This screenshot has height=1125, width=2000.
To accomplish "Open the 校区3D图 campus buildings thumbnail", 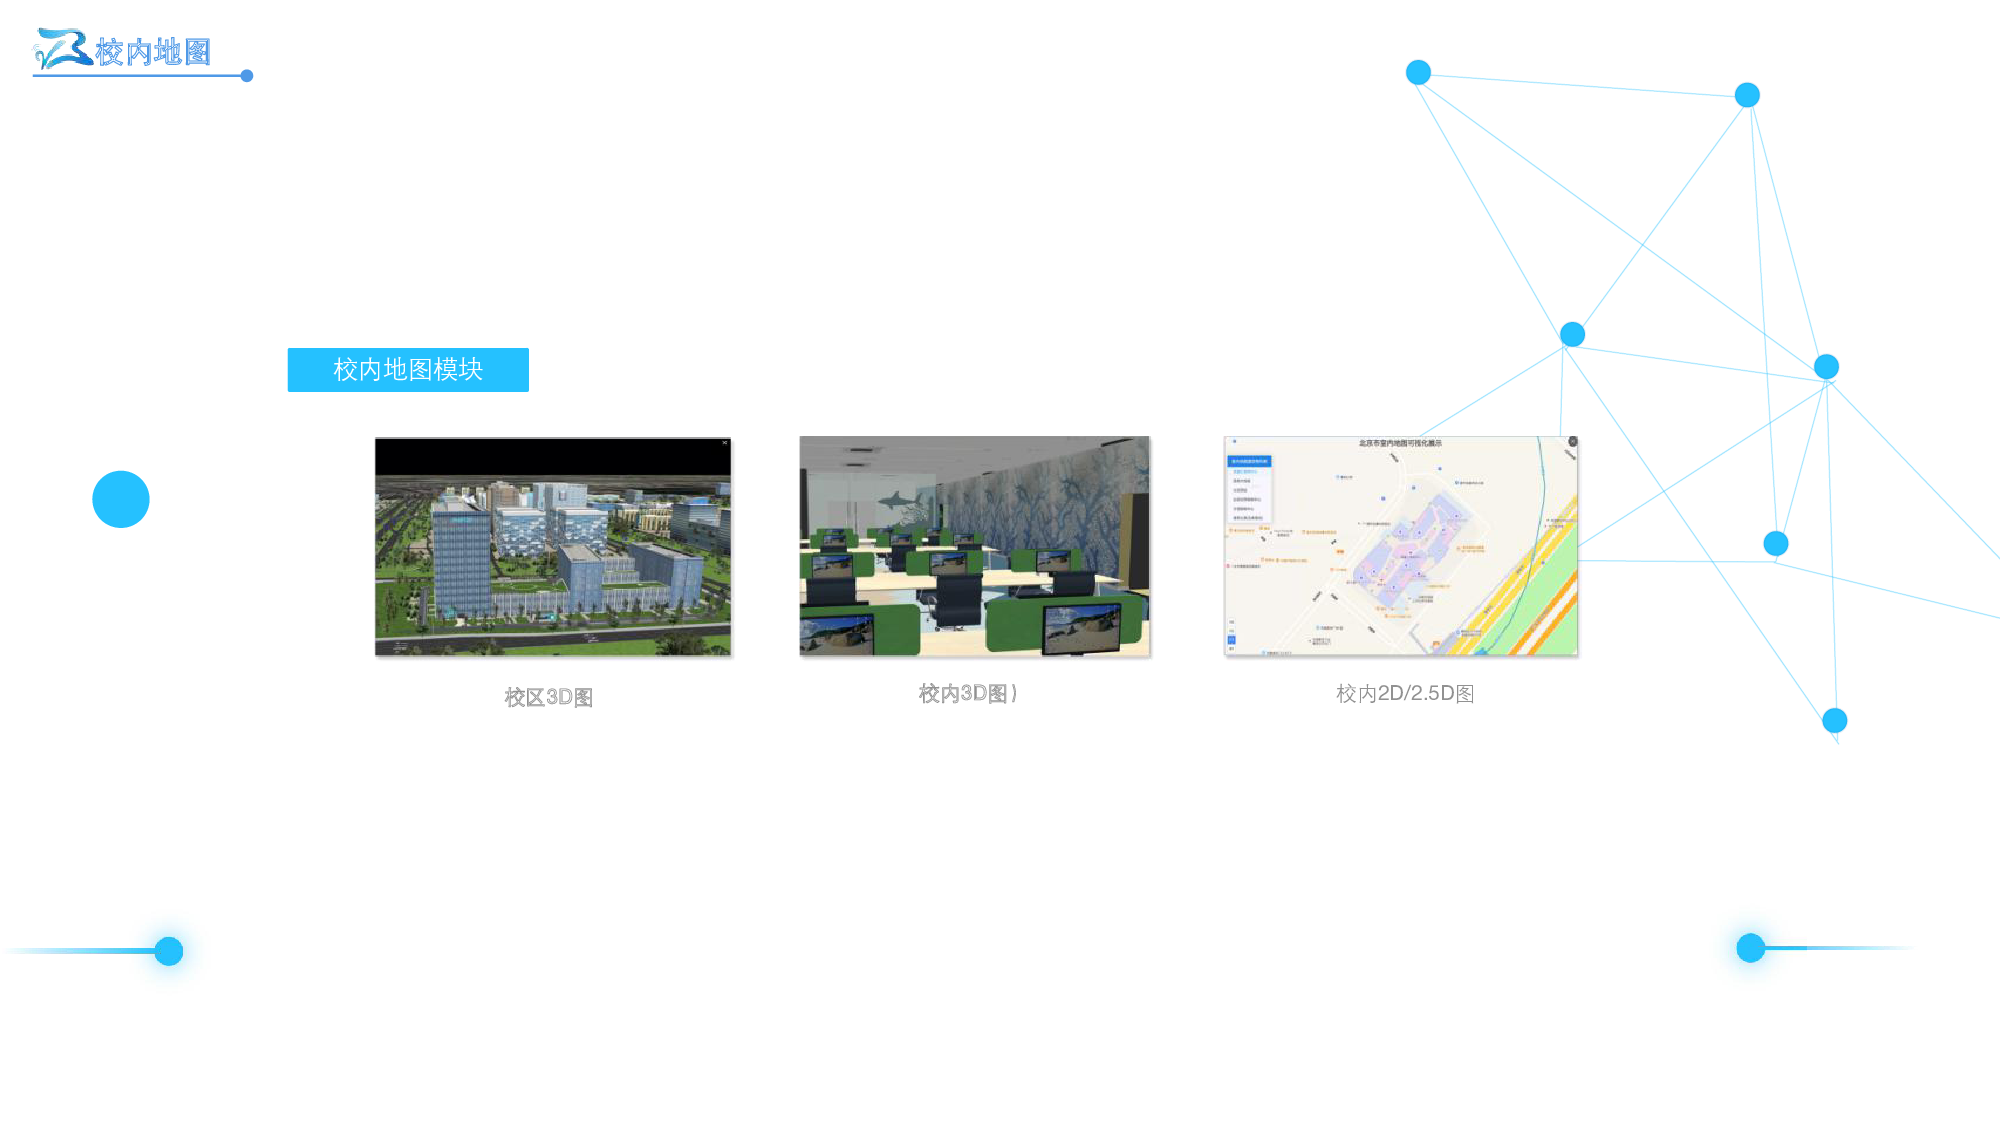I will click(553, 547).
